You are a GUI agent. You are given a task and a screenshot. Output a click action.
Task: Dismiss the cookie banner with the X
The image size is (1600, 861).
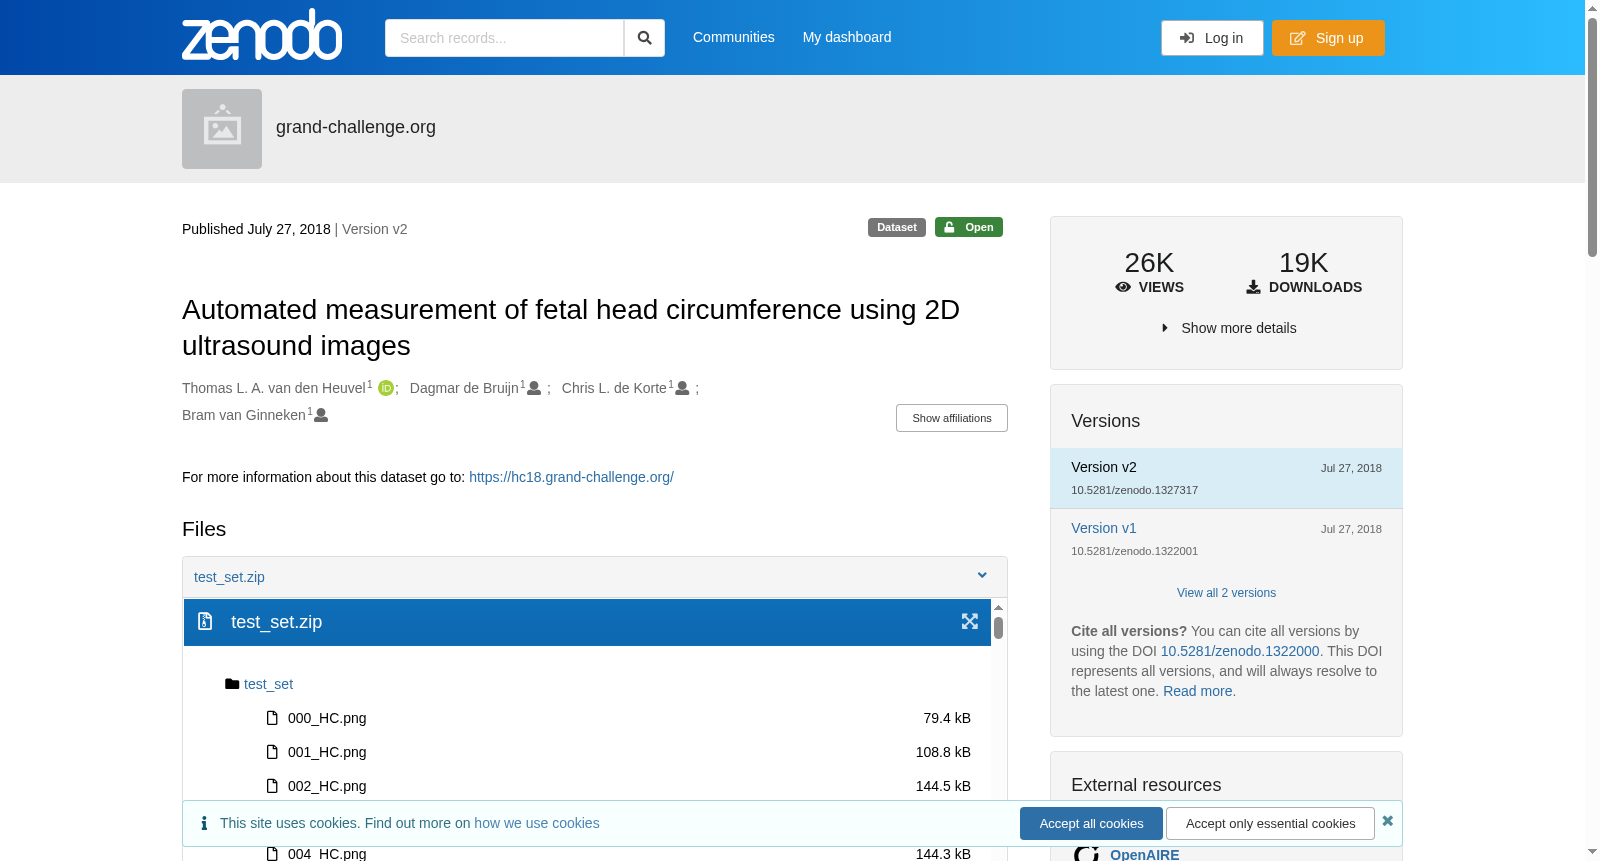pyautogui.click(x=1387, y=821)
